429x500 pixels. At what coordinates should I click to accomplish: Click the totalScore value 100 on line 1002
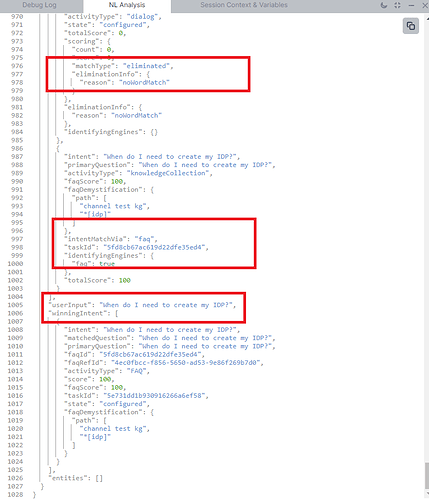tap(125, 280)
